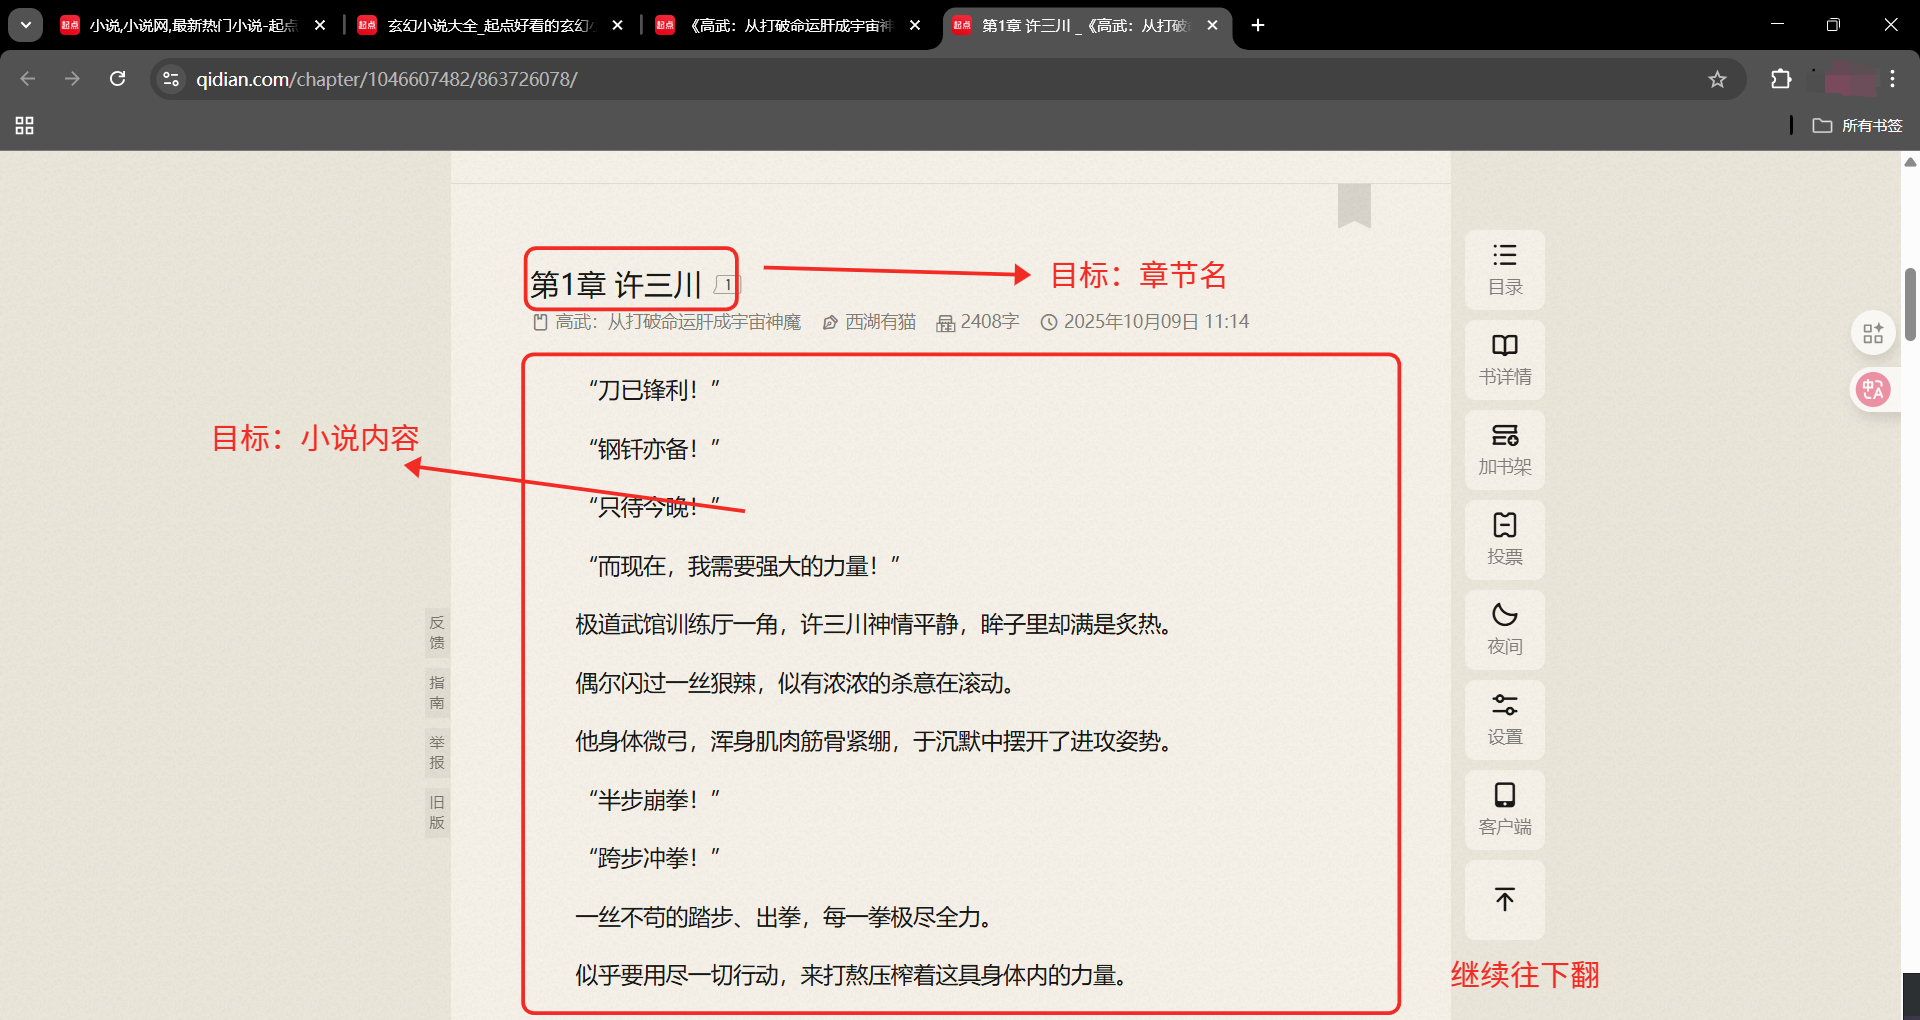Click the bookmark ribbon icon
This screenshot has height=1020, width=1920.
[x=1354, y=205]
